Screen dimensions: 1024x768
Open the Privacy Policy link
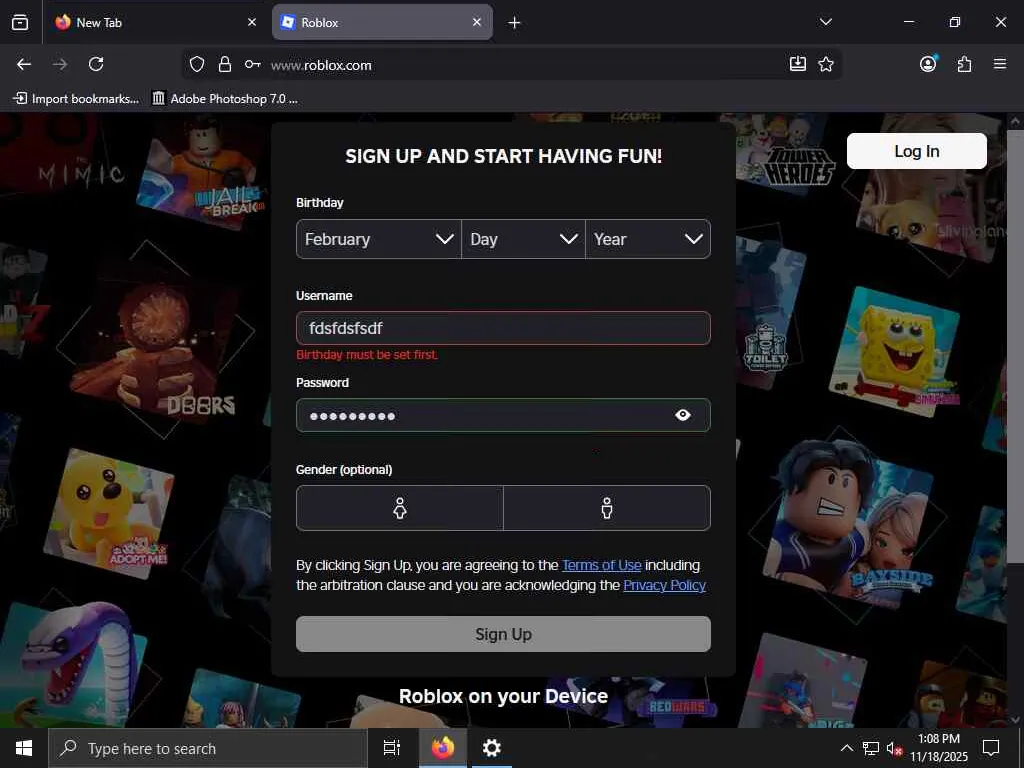point(664,585)
